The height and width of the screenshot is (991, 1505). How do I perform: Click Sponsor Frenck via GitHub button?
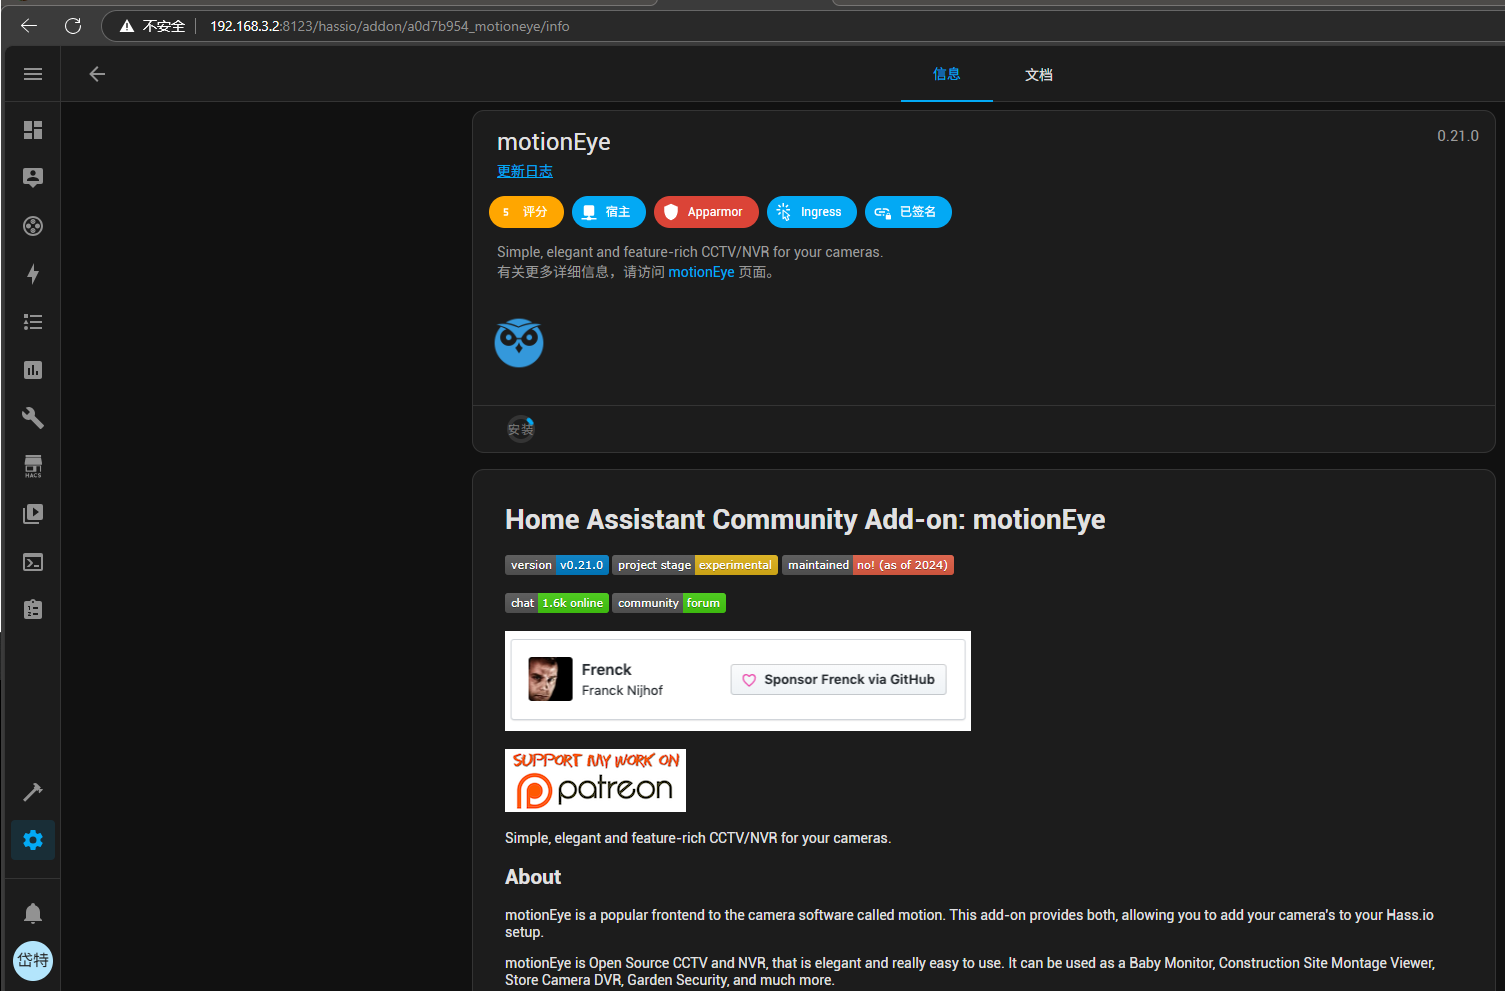[838, 680]
